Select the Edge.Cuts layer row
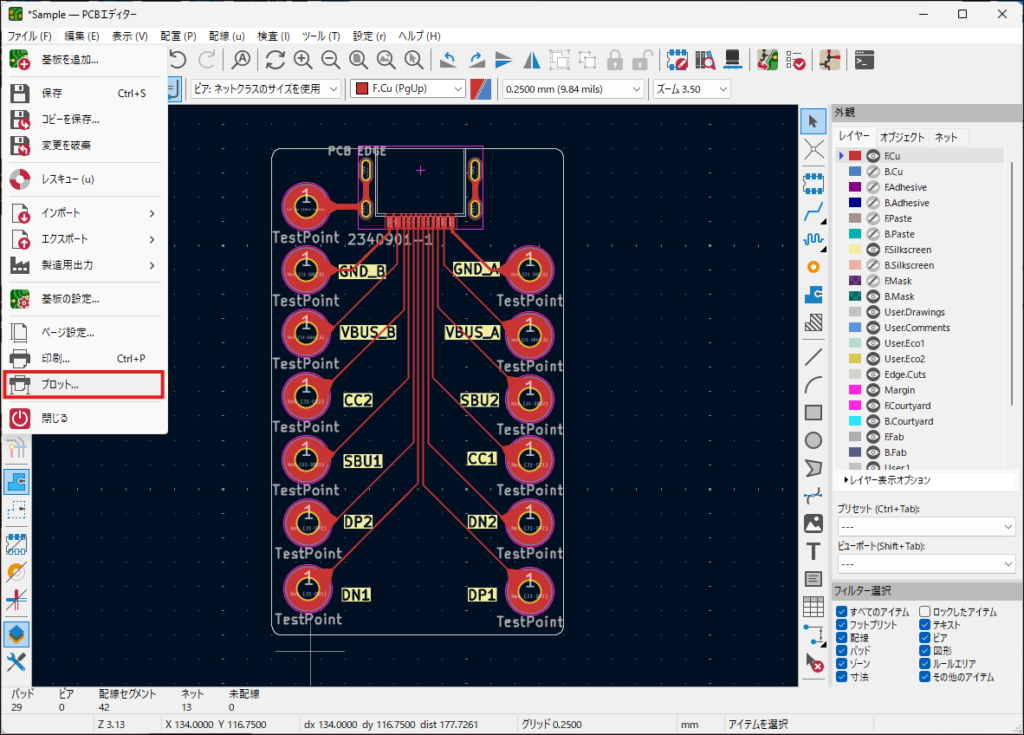Screen dimensions: 1024x735 (905, 374)
